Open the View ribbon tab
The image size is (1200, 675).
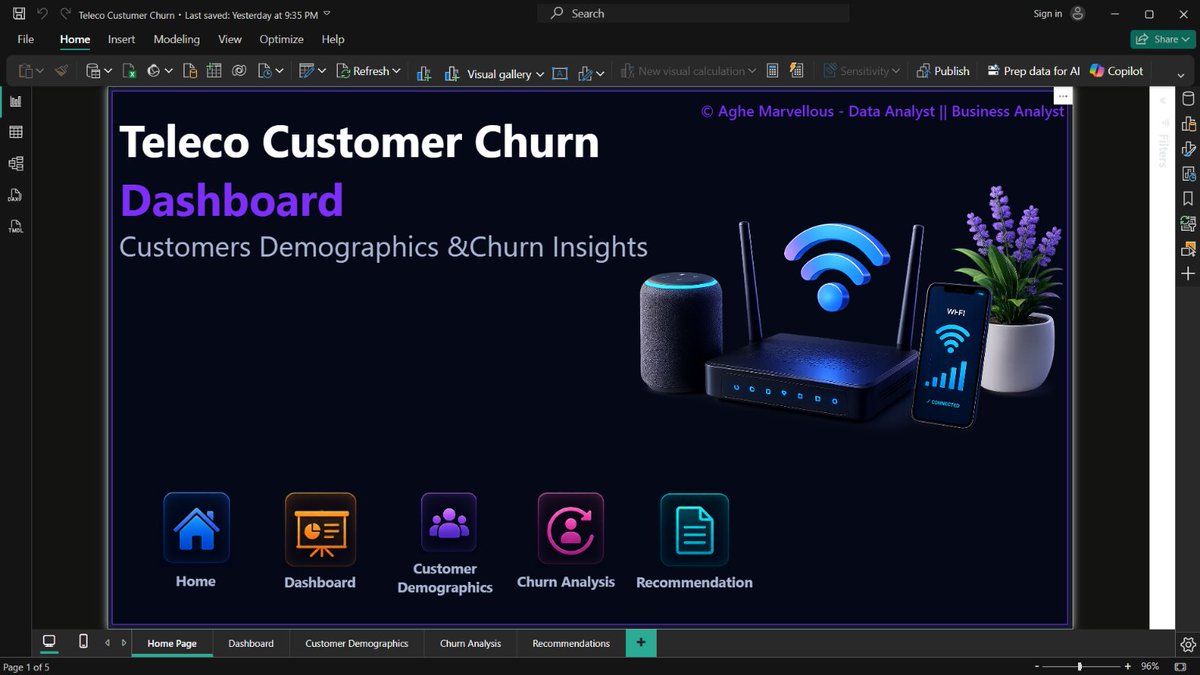[230, 39]
